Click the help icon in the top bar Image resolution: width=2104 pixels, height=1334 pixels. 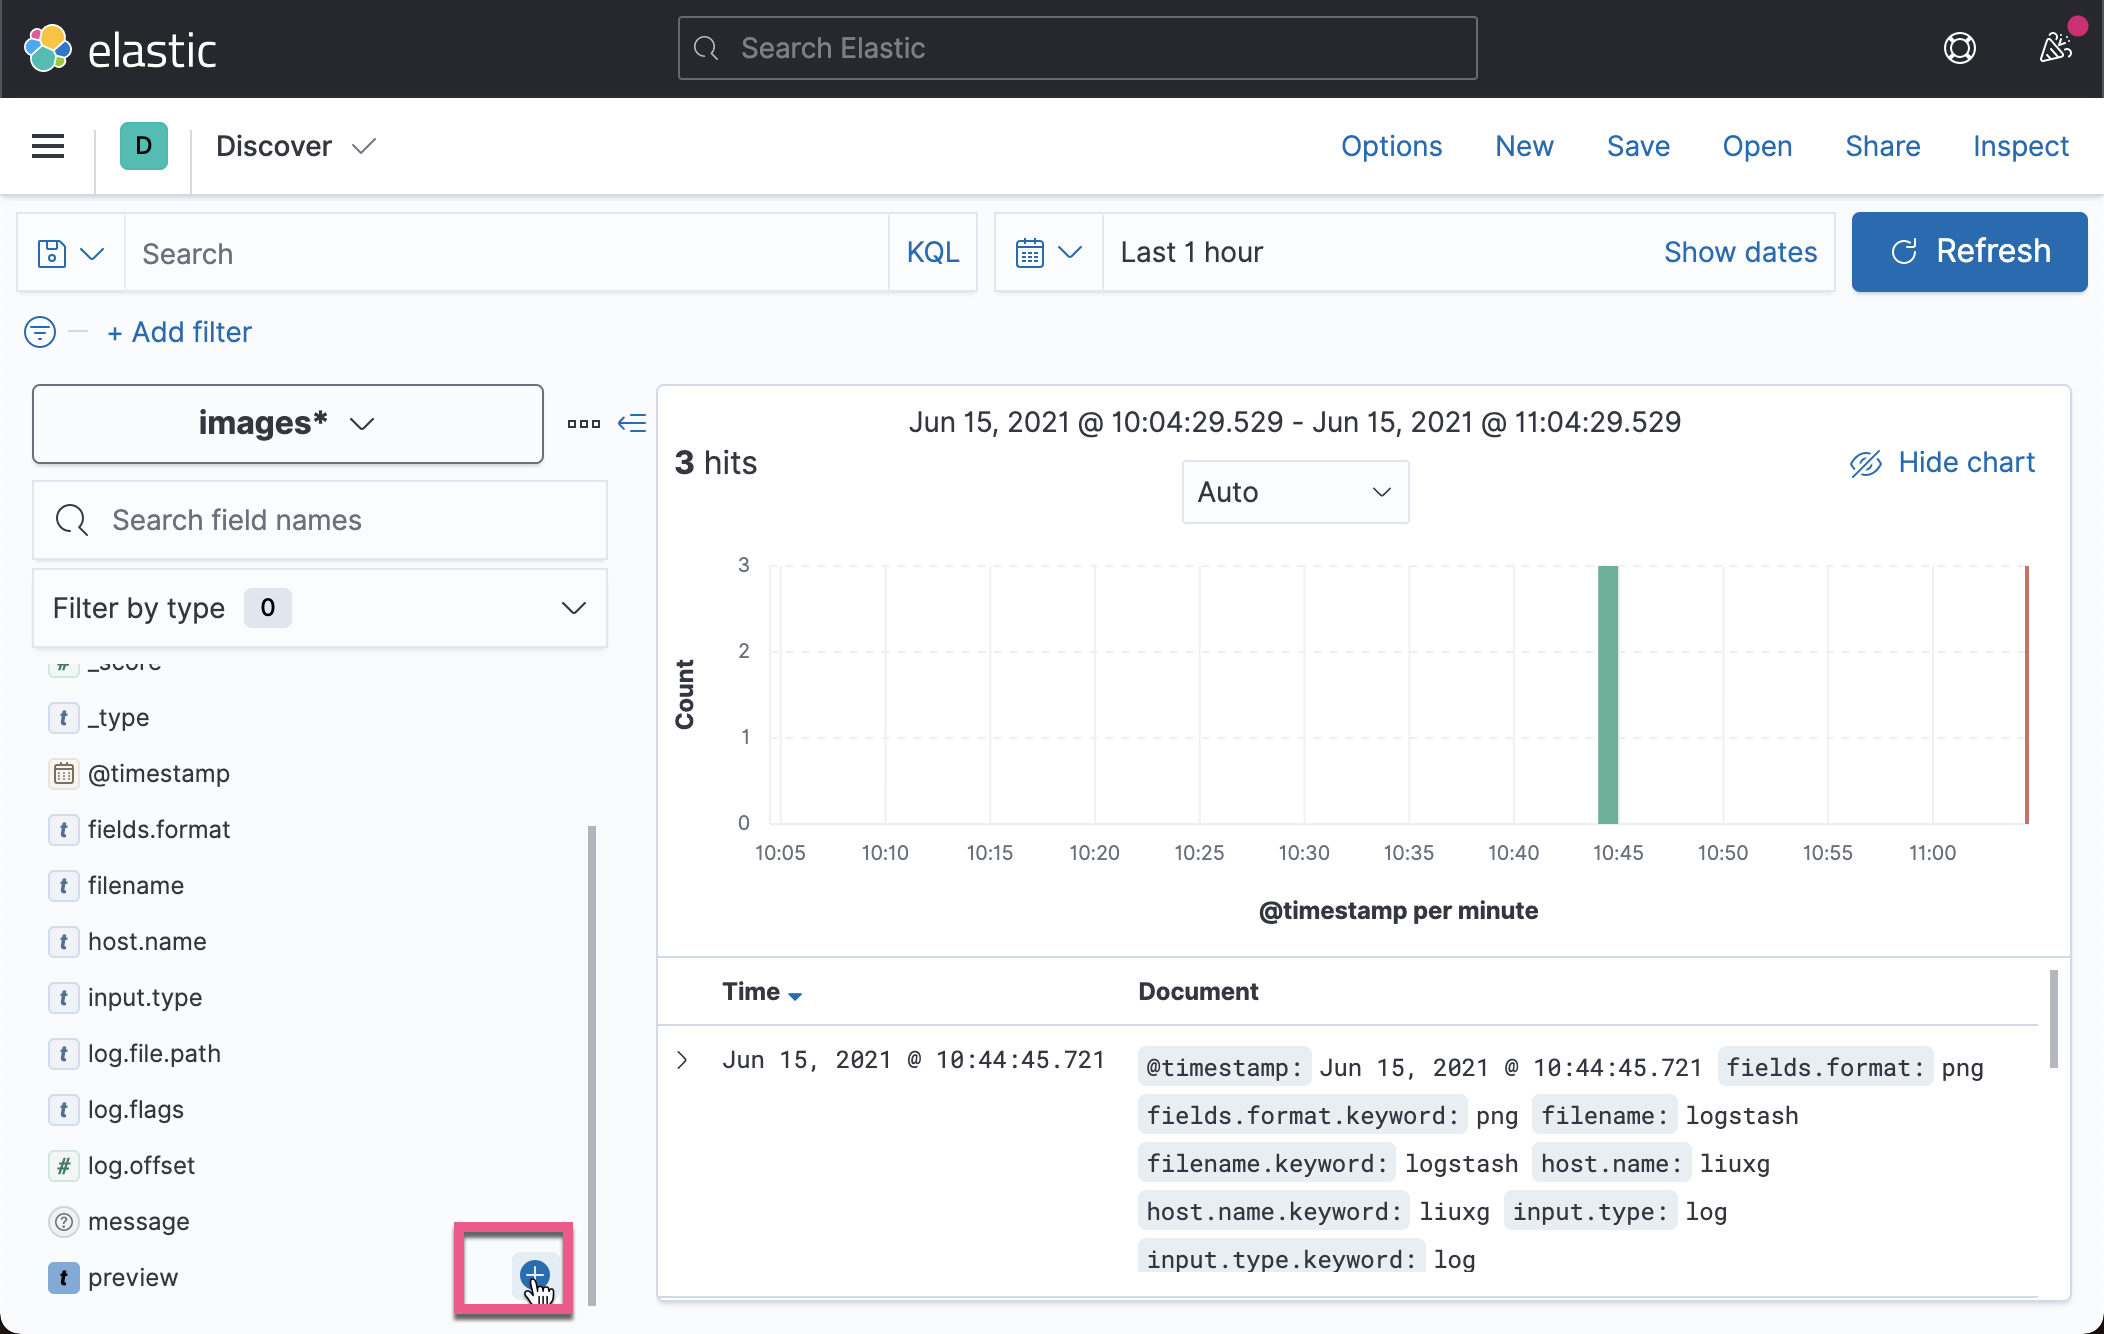pos(1961,48)
